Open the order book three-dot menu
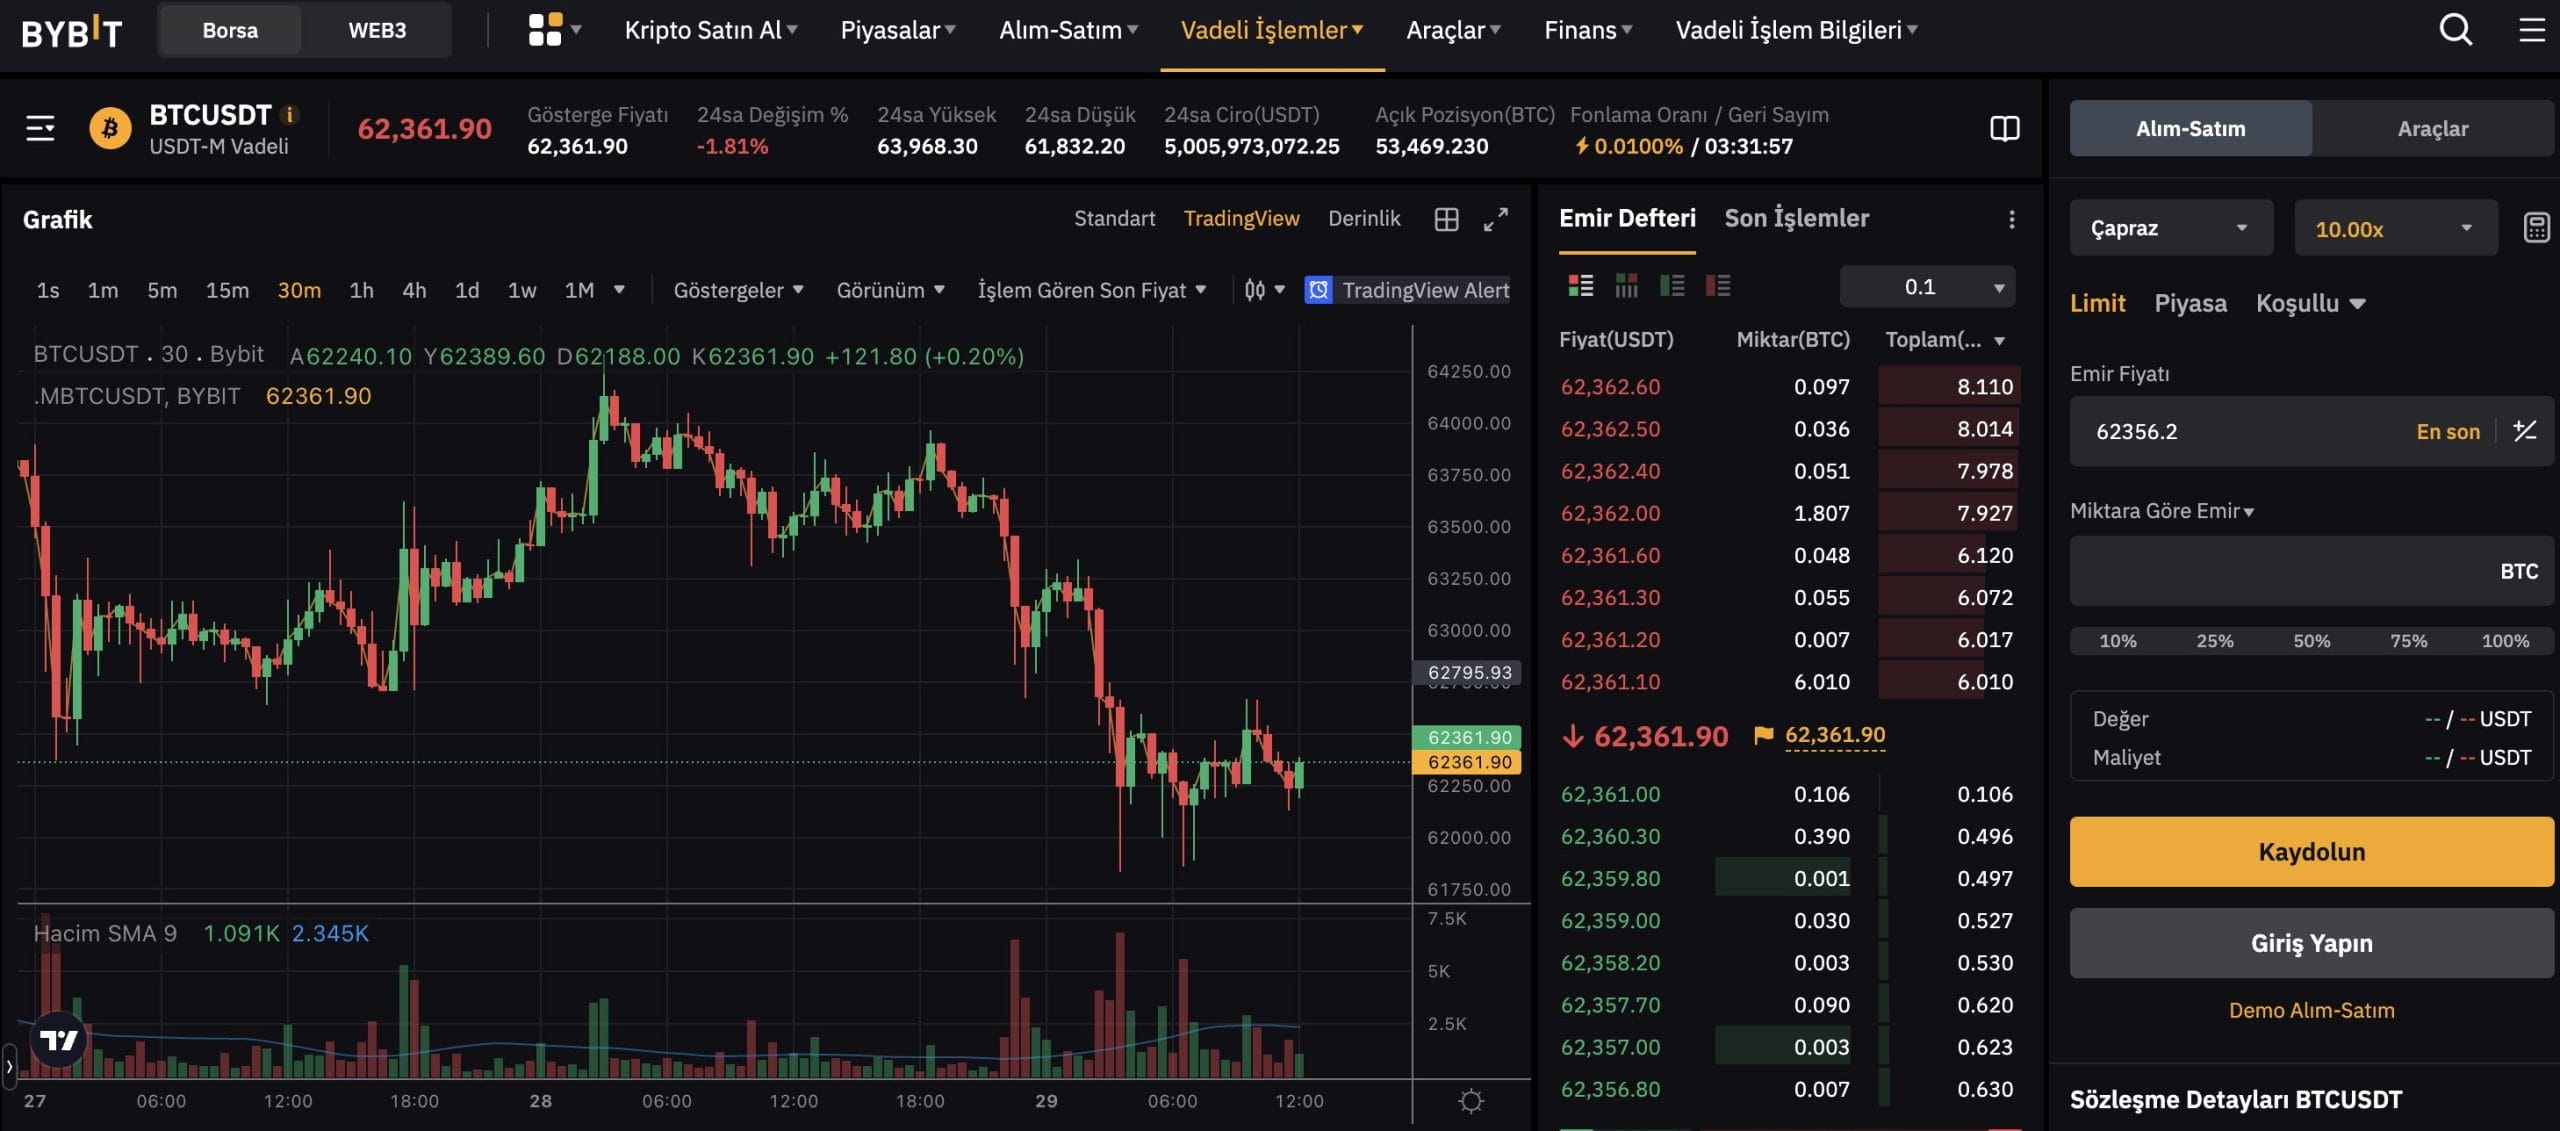Viewport: 2560px width, 1131px height. (2011, 219)
